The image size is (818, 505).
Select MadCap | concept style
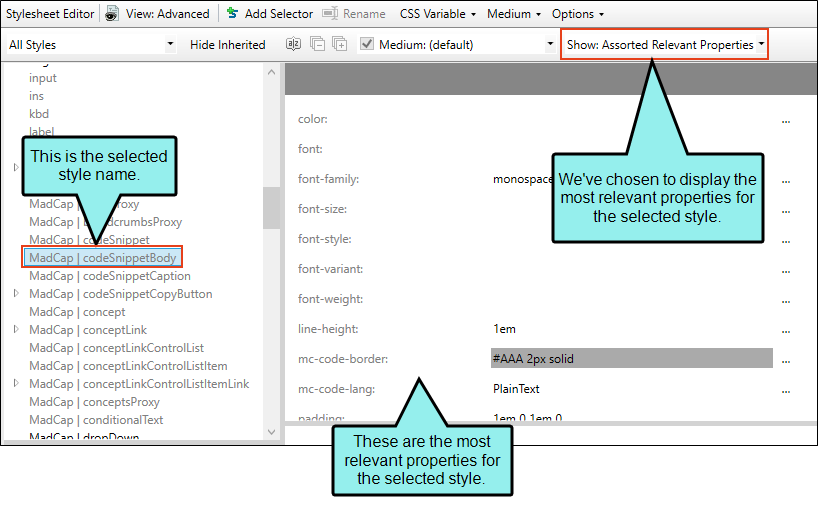77,312
